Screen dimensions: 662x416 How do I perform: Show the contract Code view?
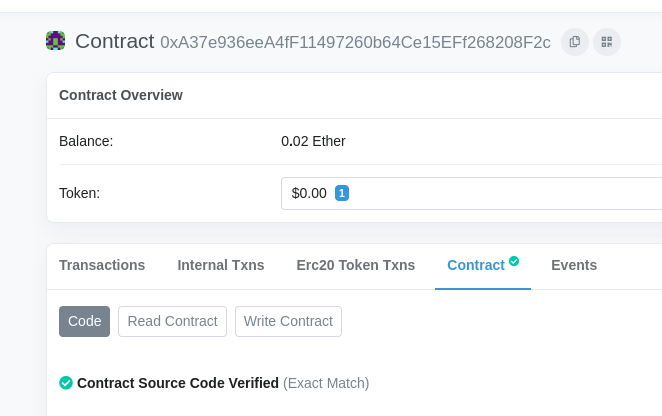point(85,321)
